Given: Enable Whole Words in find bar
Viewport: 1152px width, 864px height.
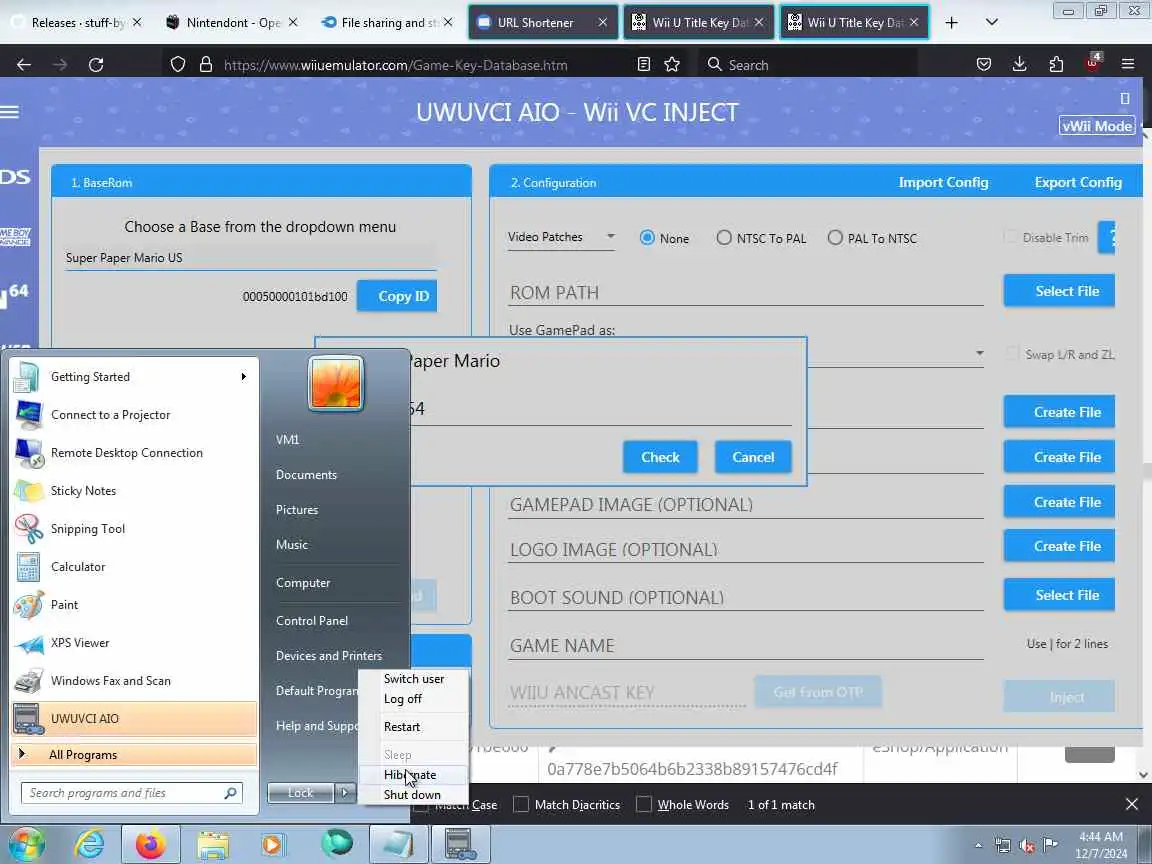Looking at the screenshot, I should 644,804.
